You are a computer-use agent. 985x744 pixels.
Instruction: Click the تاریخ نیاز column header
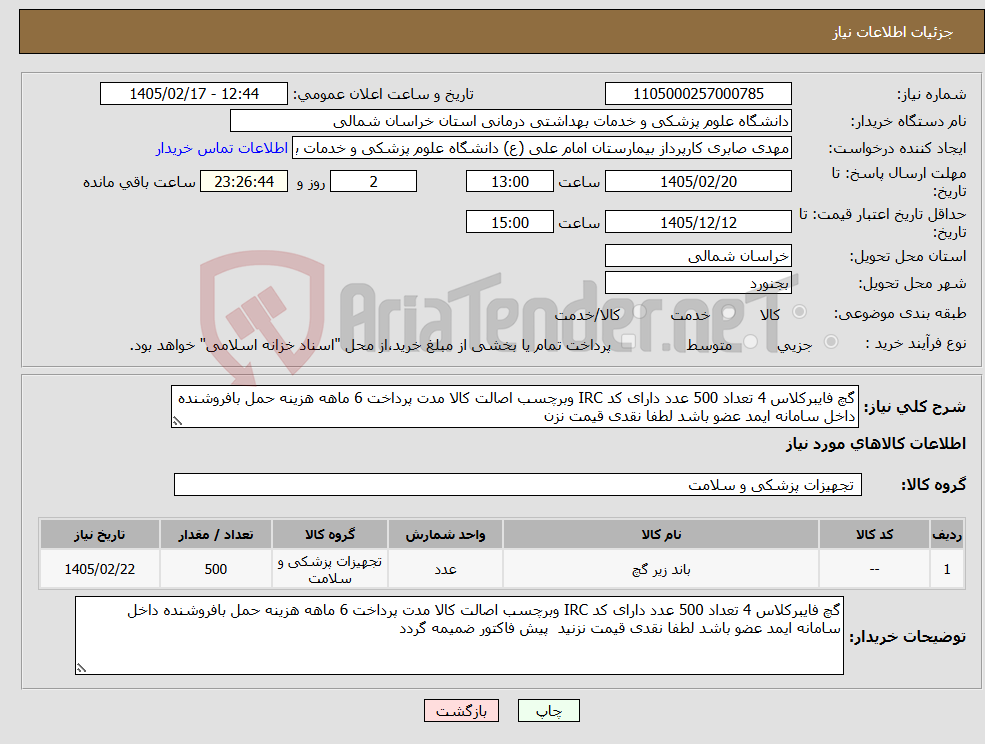99,535
